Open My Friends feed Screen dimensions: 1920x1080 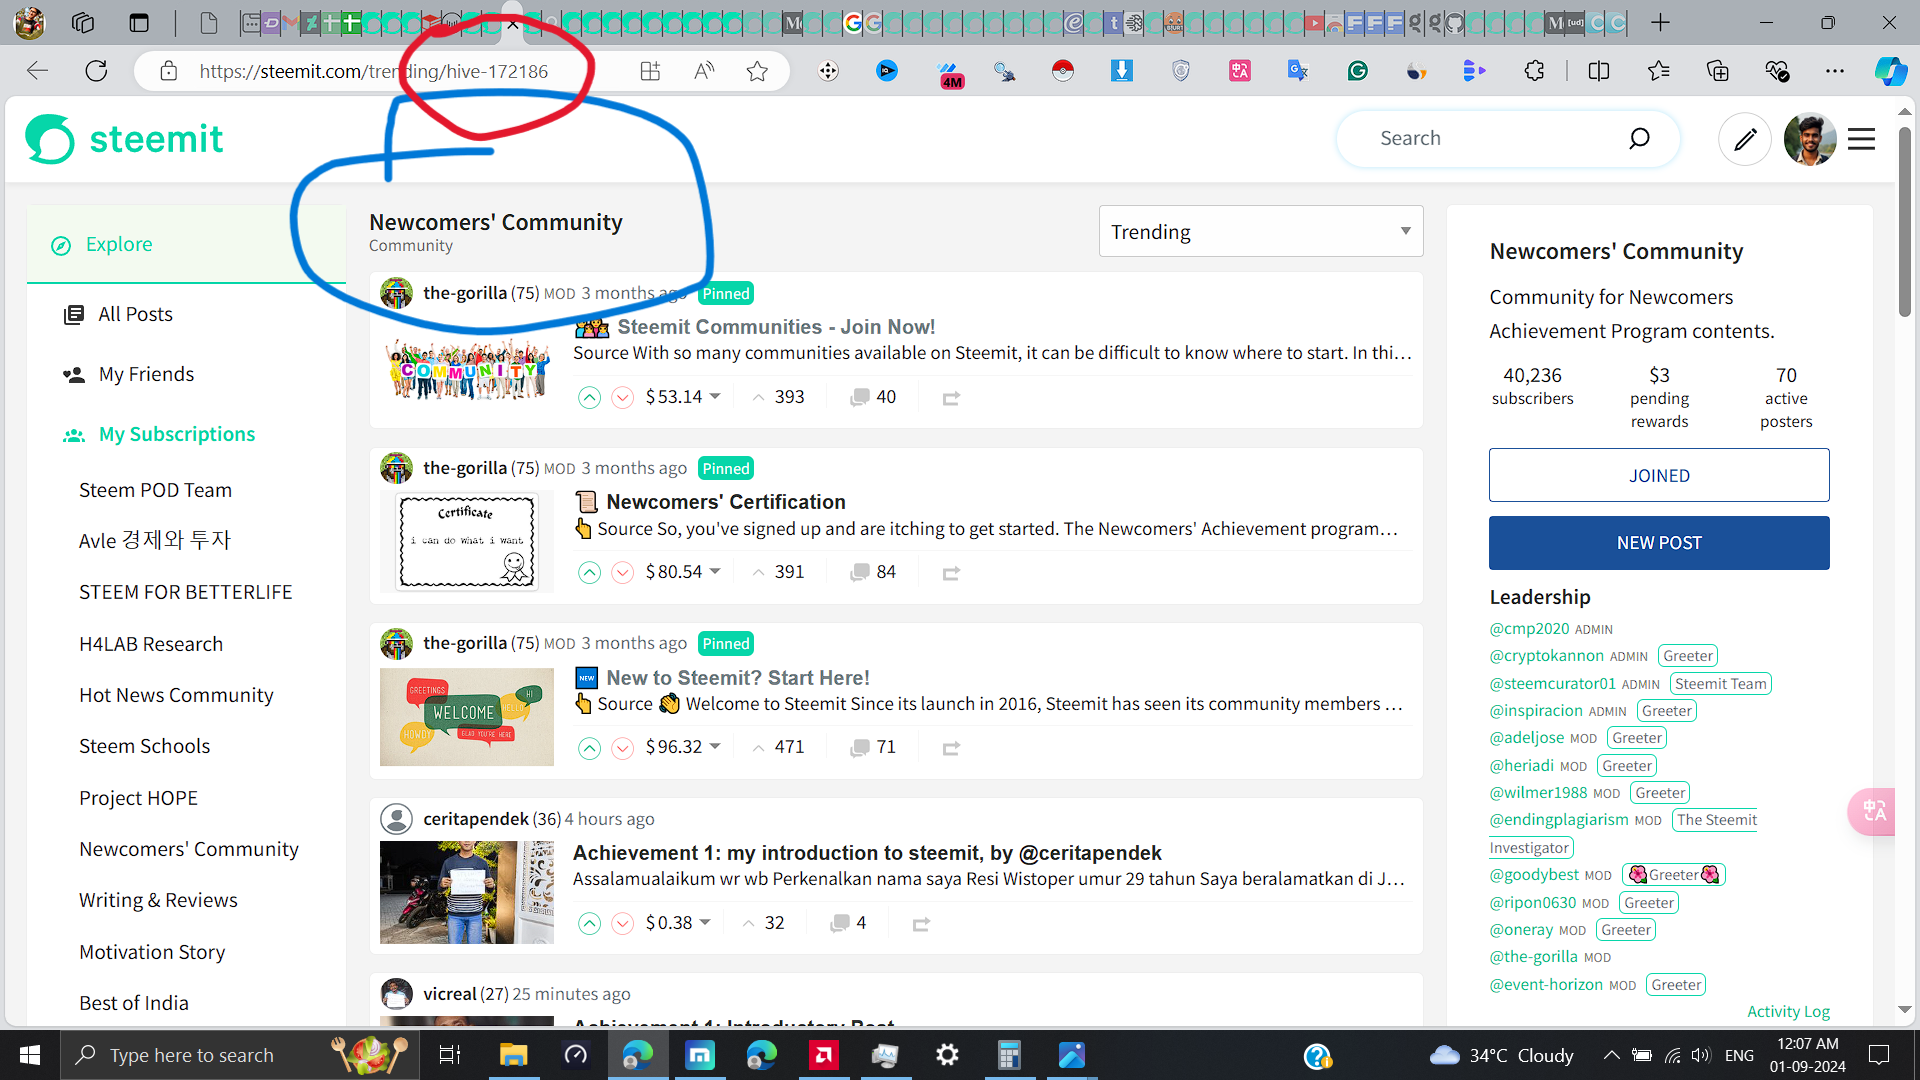(x=146, y=375)
